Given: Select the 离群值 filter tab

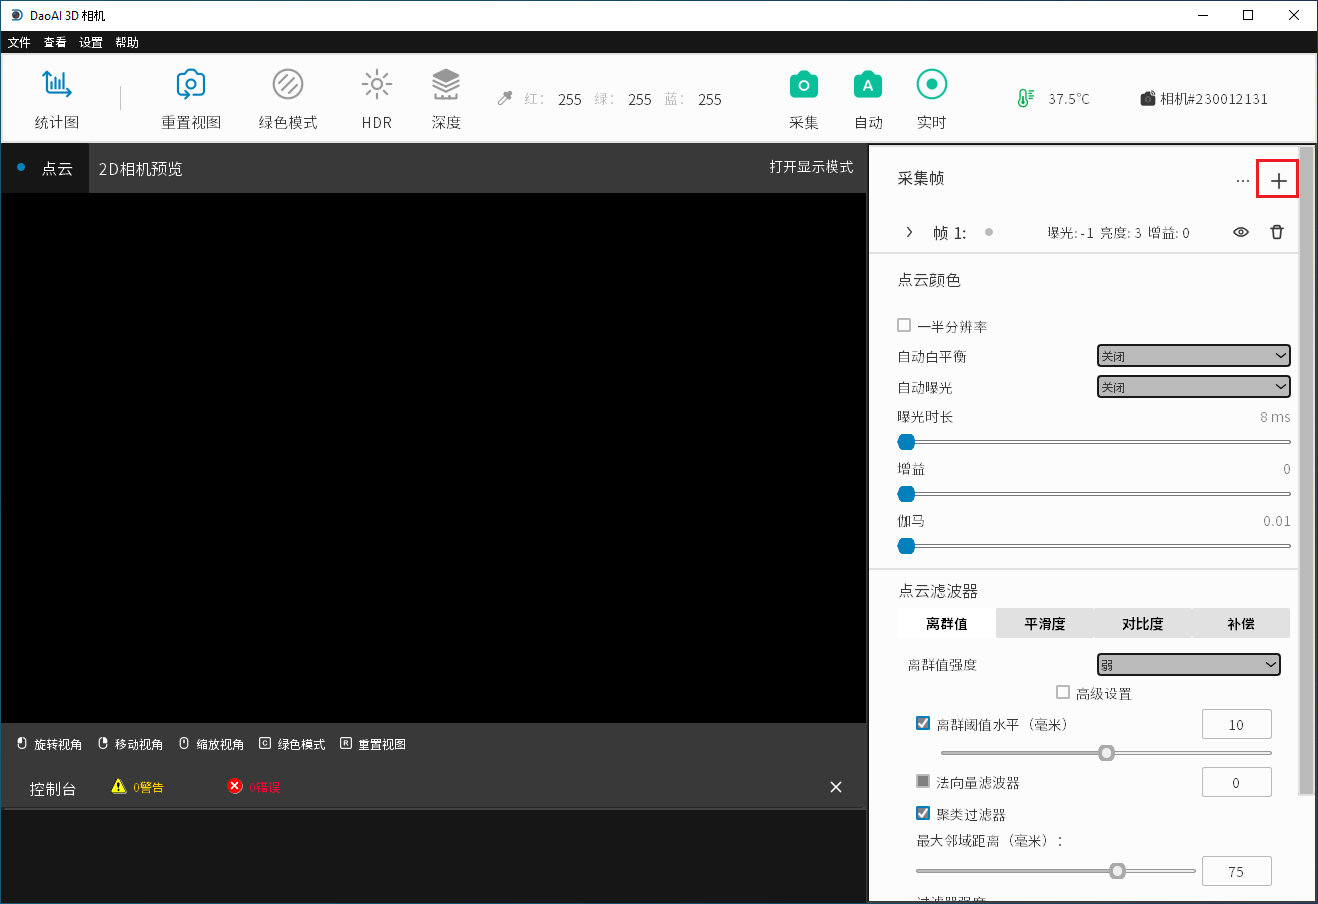Looking at the screenshot, I should coord(947,623).
